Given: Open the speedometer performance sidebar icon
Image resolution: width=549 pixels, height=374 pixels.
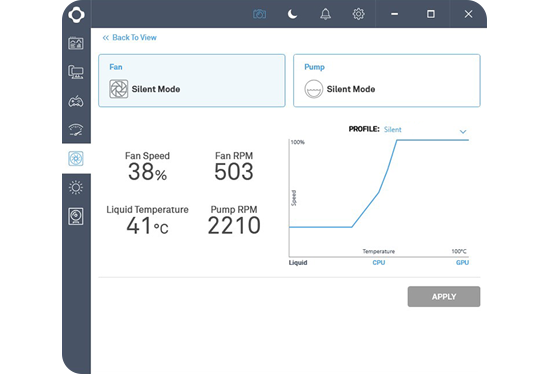Looking at the screenshot, I should pos(76,130).
